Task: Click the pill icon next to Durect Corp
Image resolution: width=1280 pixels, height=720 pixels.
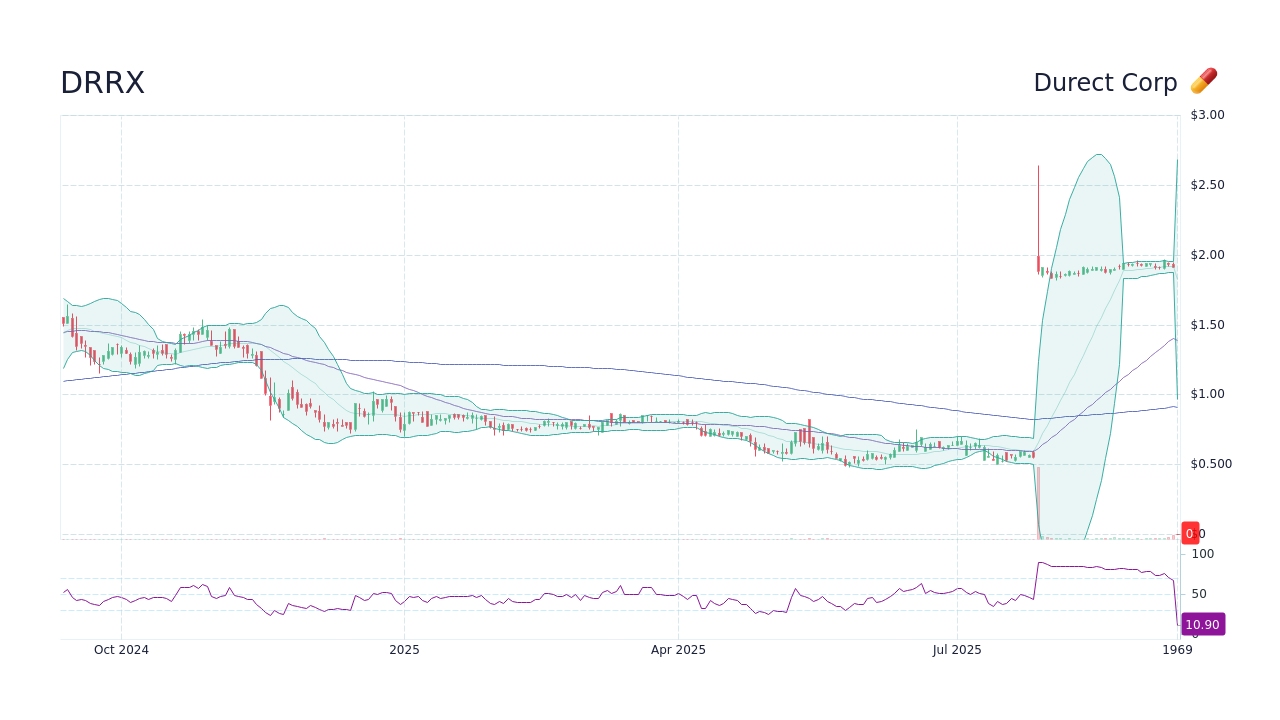Action: pyautogui.click(x=1203, y=81)
